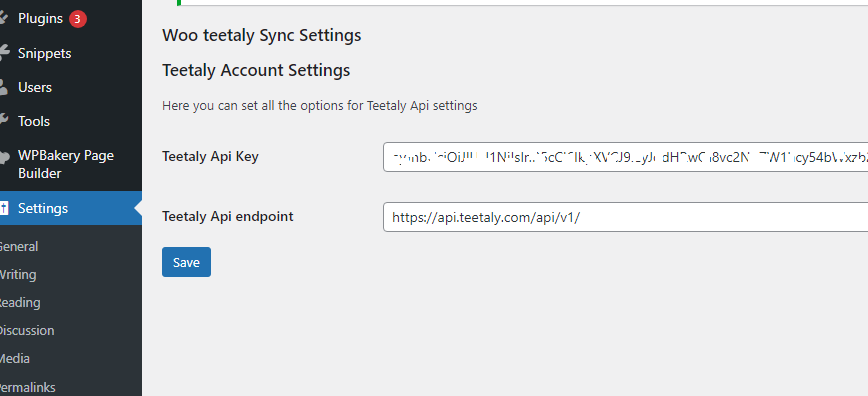Open the Media settings submenu link
Image resolution: width=868 pixels, height=396 pixels.
coord(14,359)
